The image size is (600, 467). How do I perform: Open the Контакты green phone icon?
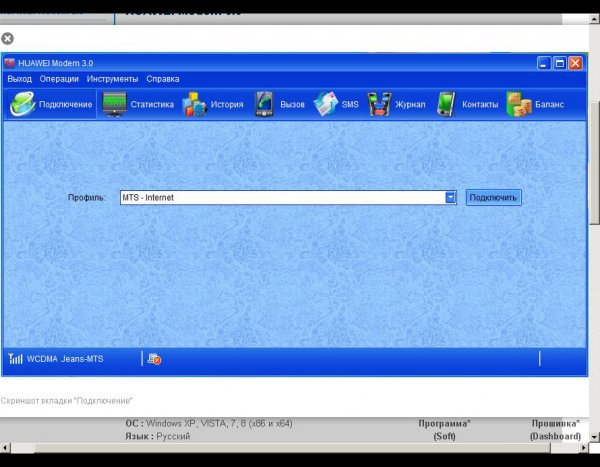point(447,104)
